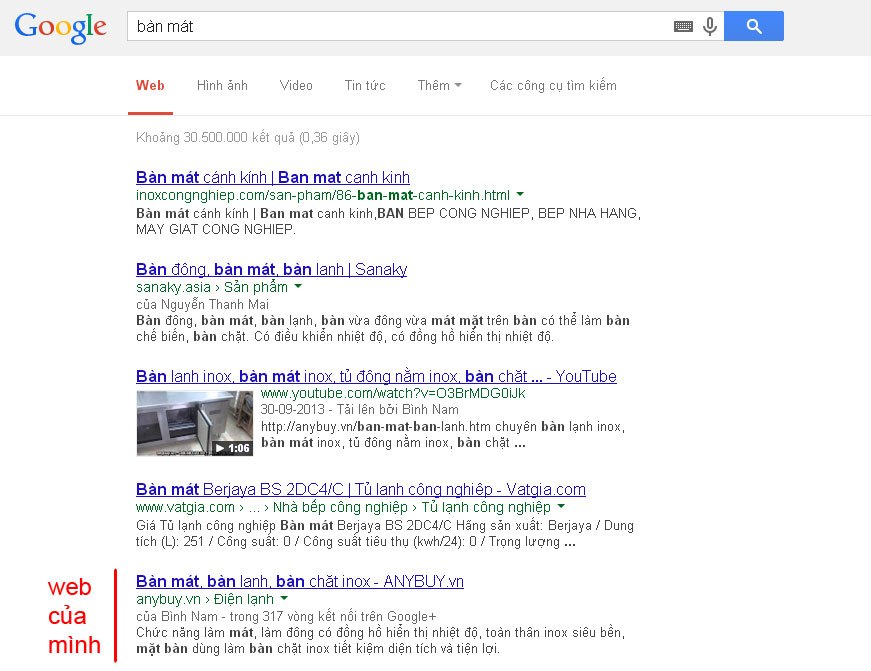Click the snippet starting "Giá Tủ lạnh công nghiệp Bàn mát Berjaya"
The height and width of the screenshot is (671, 871).
[x=385, y=534]
